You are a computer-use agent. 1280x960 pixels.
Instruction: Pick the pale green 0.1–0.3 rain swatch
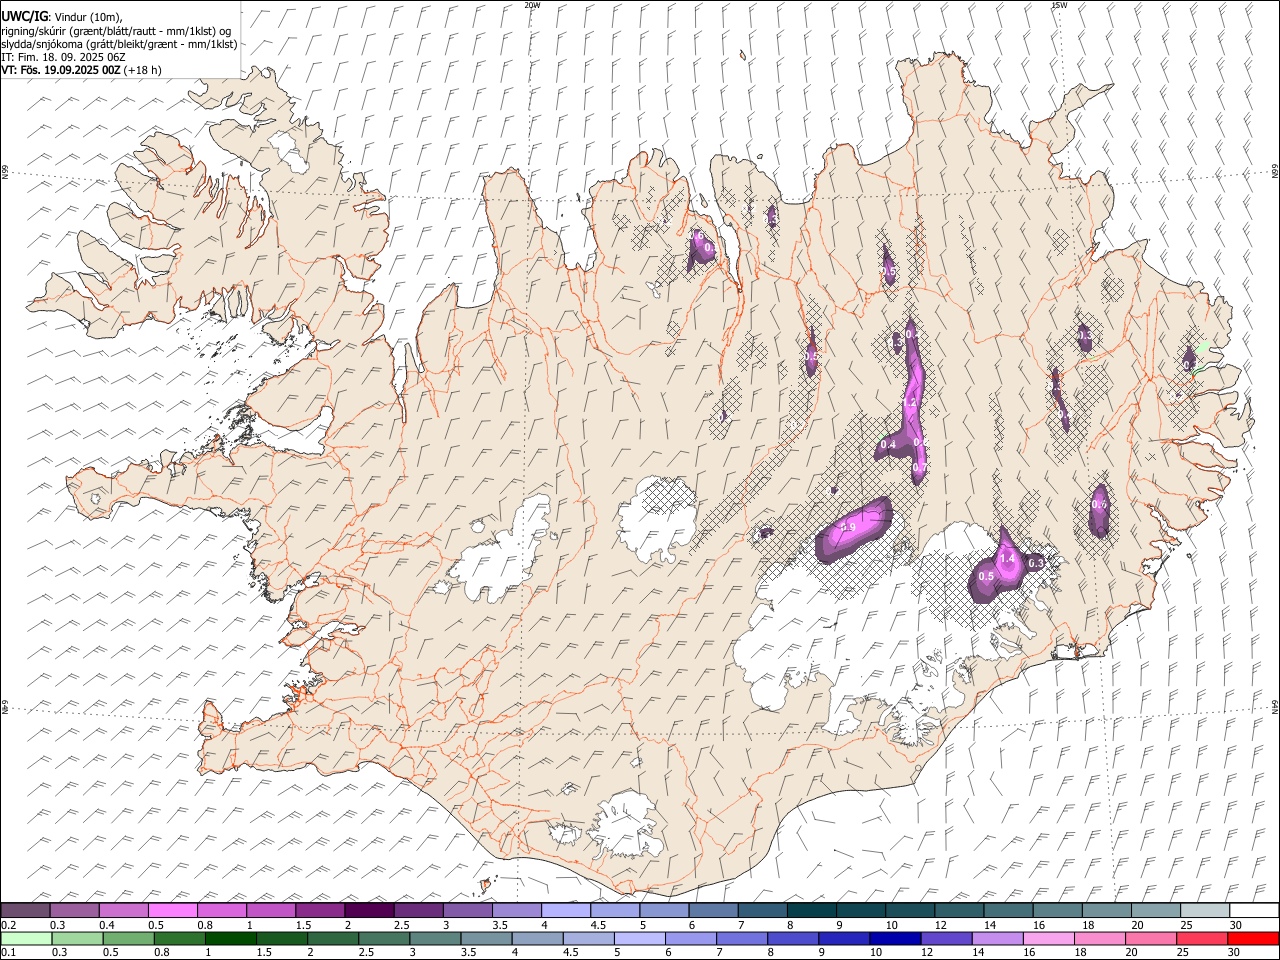tap(26, 938)
